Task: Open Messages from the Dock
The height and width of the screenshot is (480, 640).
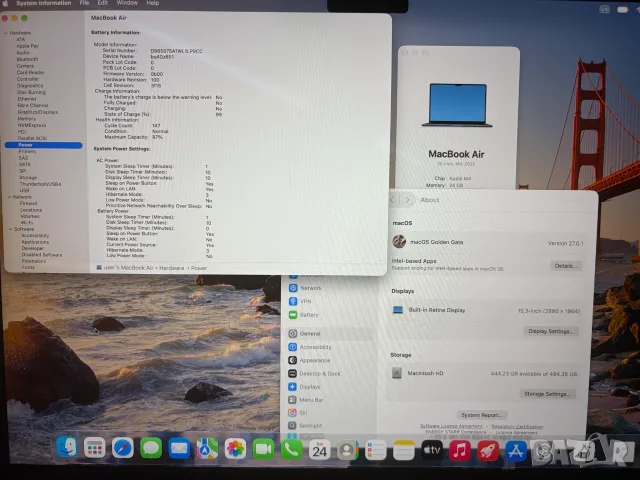Action: click(151, 448)
